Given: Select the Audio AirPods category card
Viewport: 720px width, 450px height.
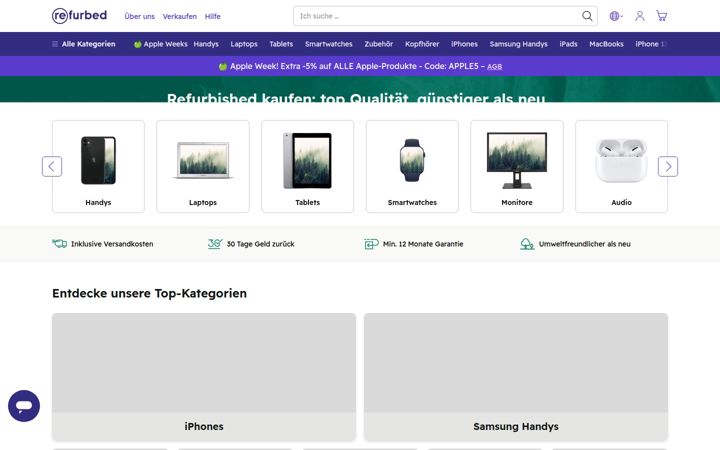Looking at the screenshot, I should click(x=622, y=166).
